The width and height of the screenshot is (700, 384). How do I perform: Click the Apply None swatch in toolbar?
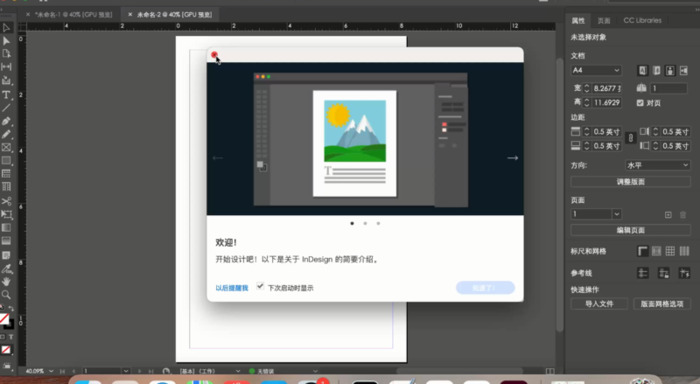pyautogui.click(x=6, y=350)
